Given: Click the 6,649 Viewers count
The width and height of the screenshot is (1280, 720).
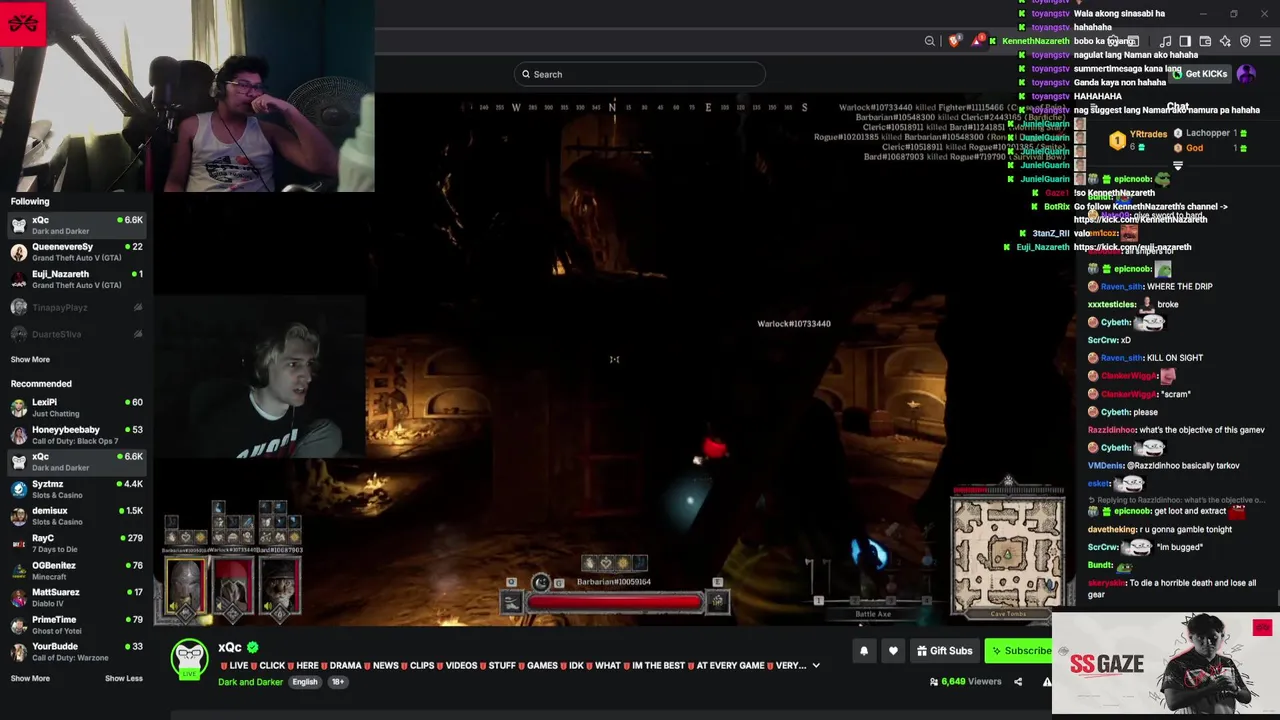Looking at the screenshot, I should pos(965,682).
